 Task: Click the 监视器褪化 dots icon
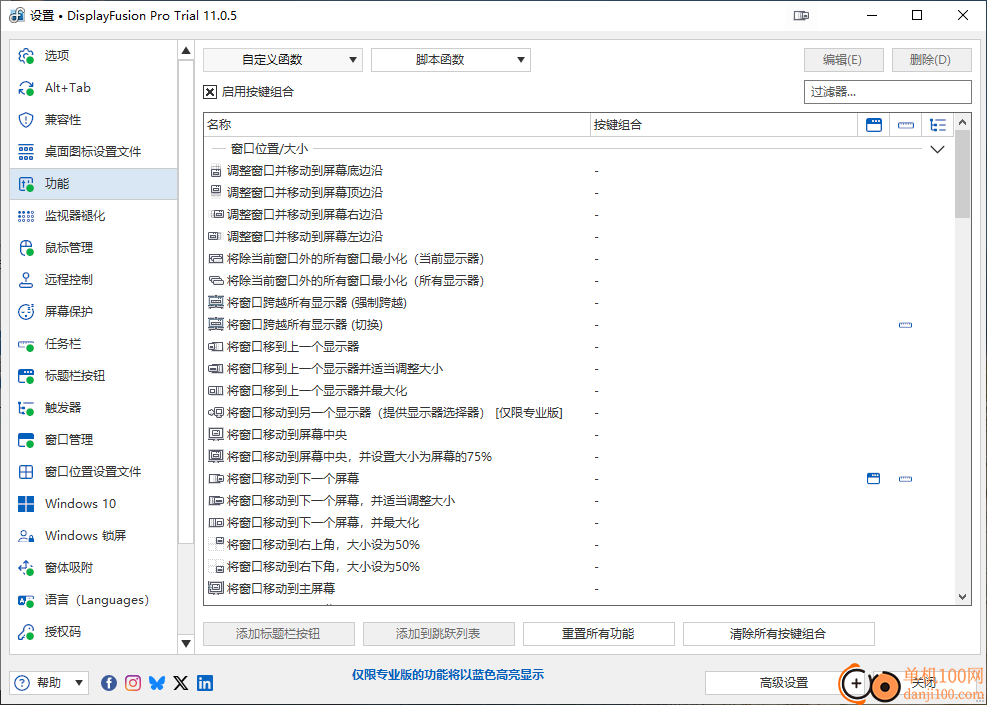[26, 216]
